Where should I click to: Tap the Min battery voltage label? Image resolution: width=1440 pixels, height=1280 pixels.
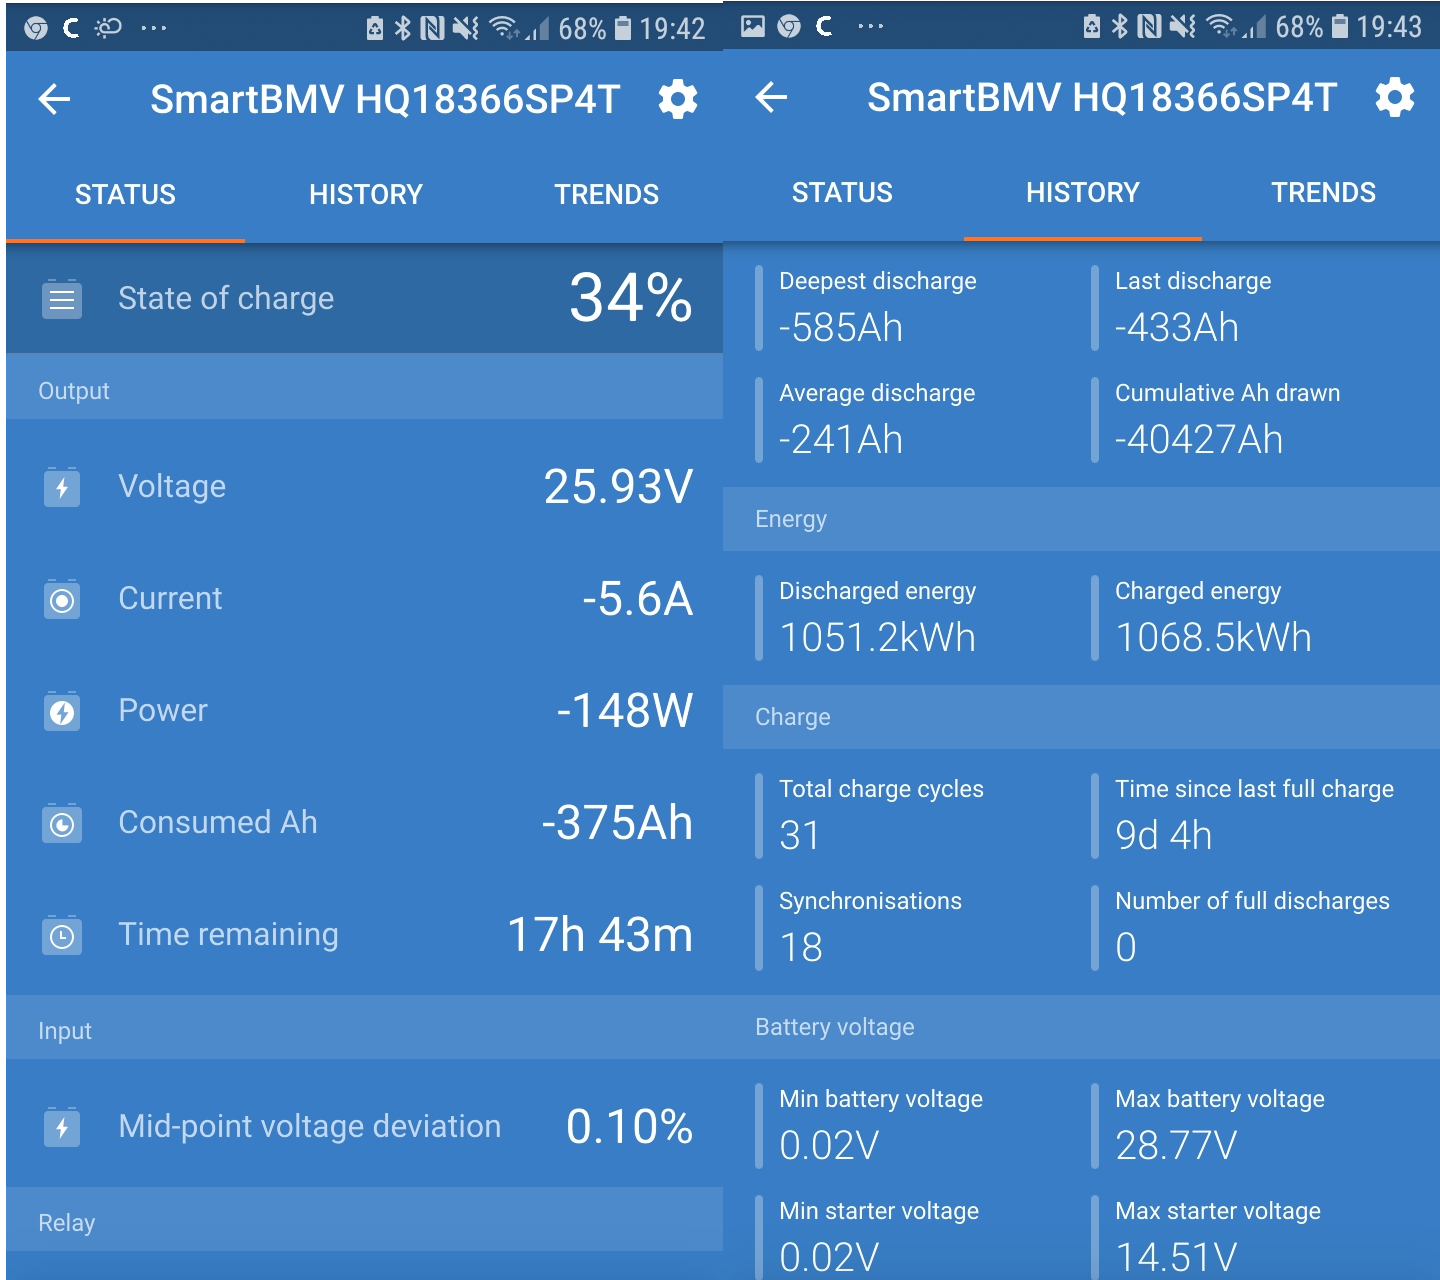(881, 1099)
